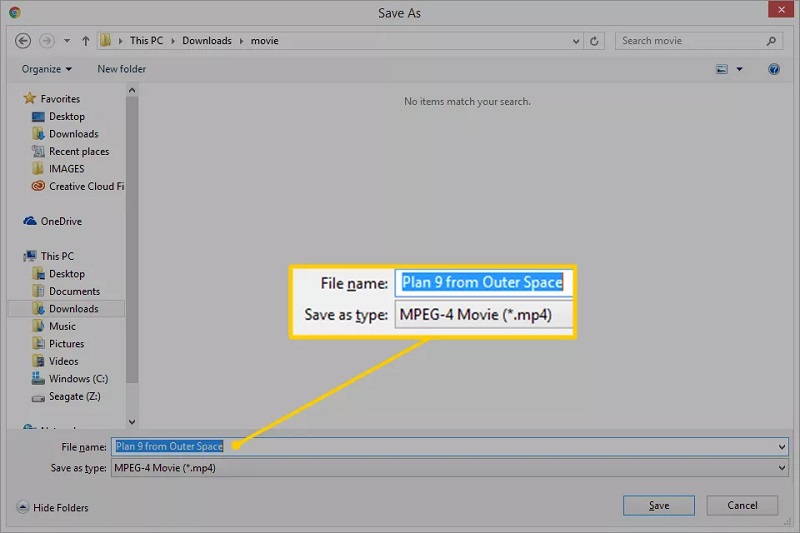
Task: Click the Refresh button beside address bar
Action: tap(595, 41)
